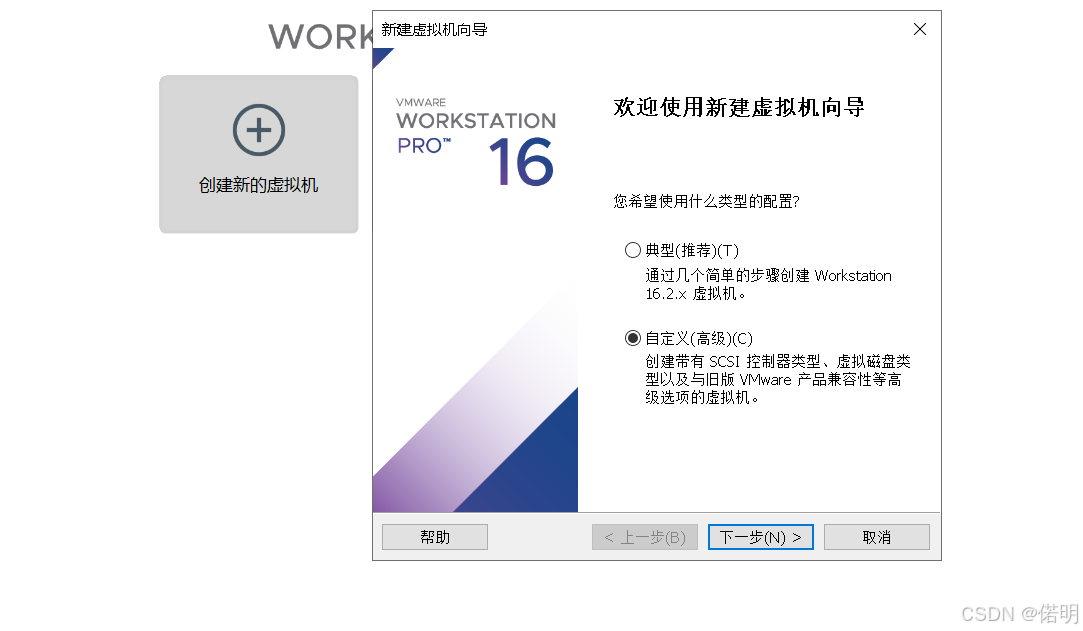Click the 典型 option description text

tap(768, 284)
